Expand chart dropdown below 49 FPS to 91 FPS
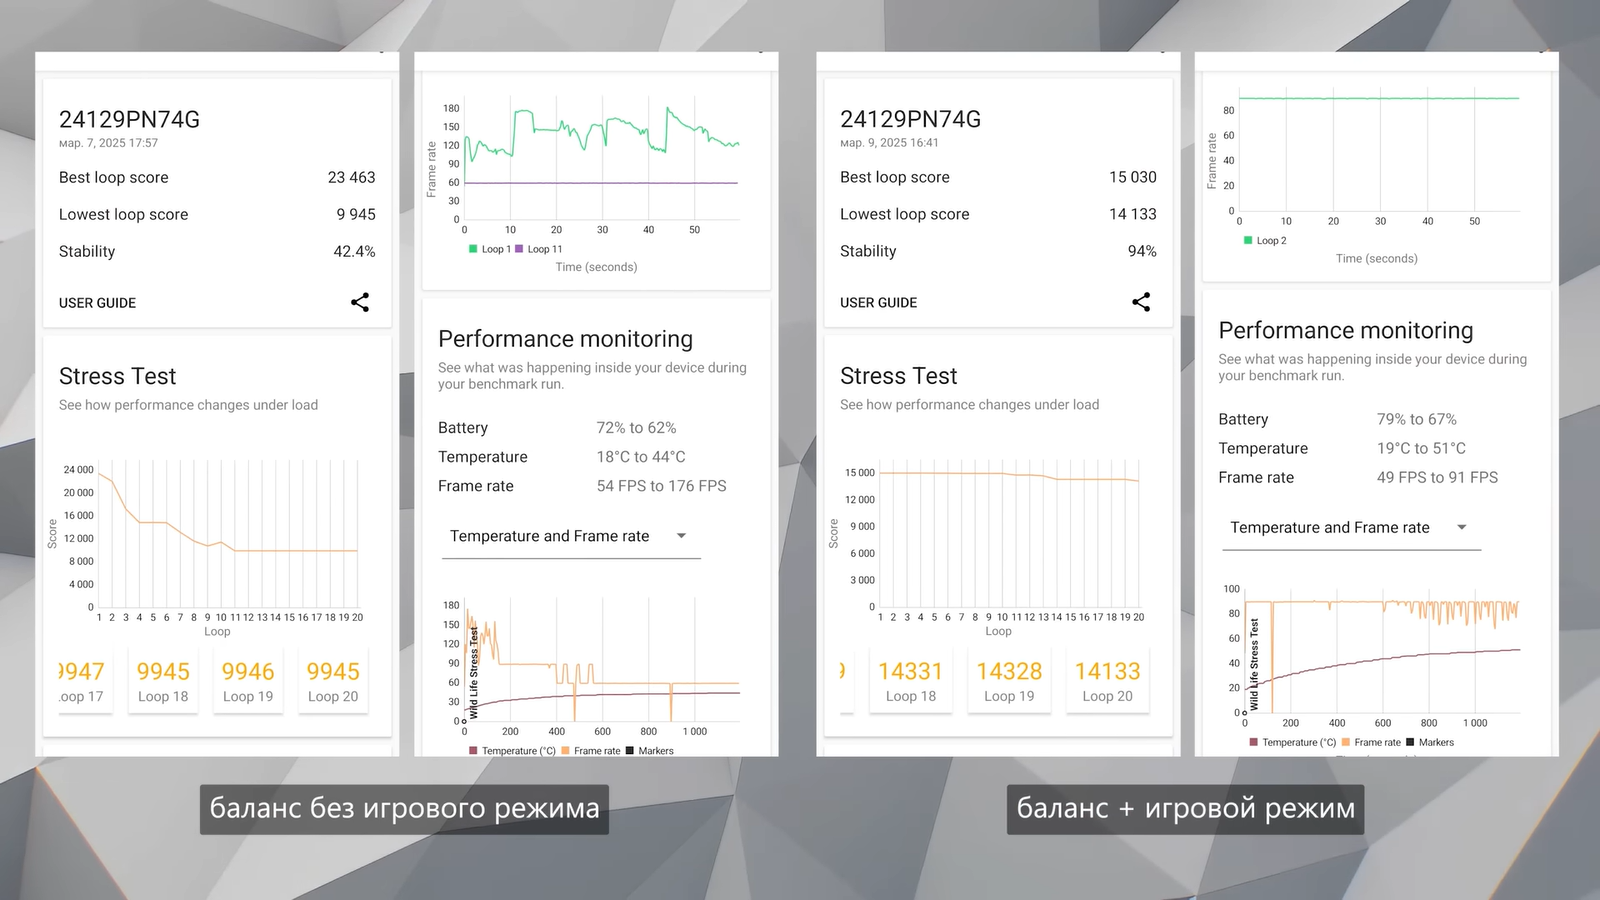Image resolution: width=1600 pixels, height=900 pixels. 1351,527
